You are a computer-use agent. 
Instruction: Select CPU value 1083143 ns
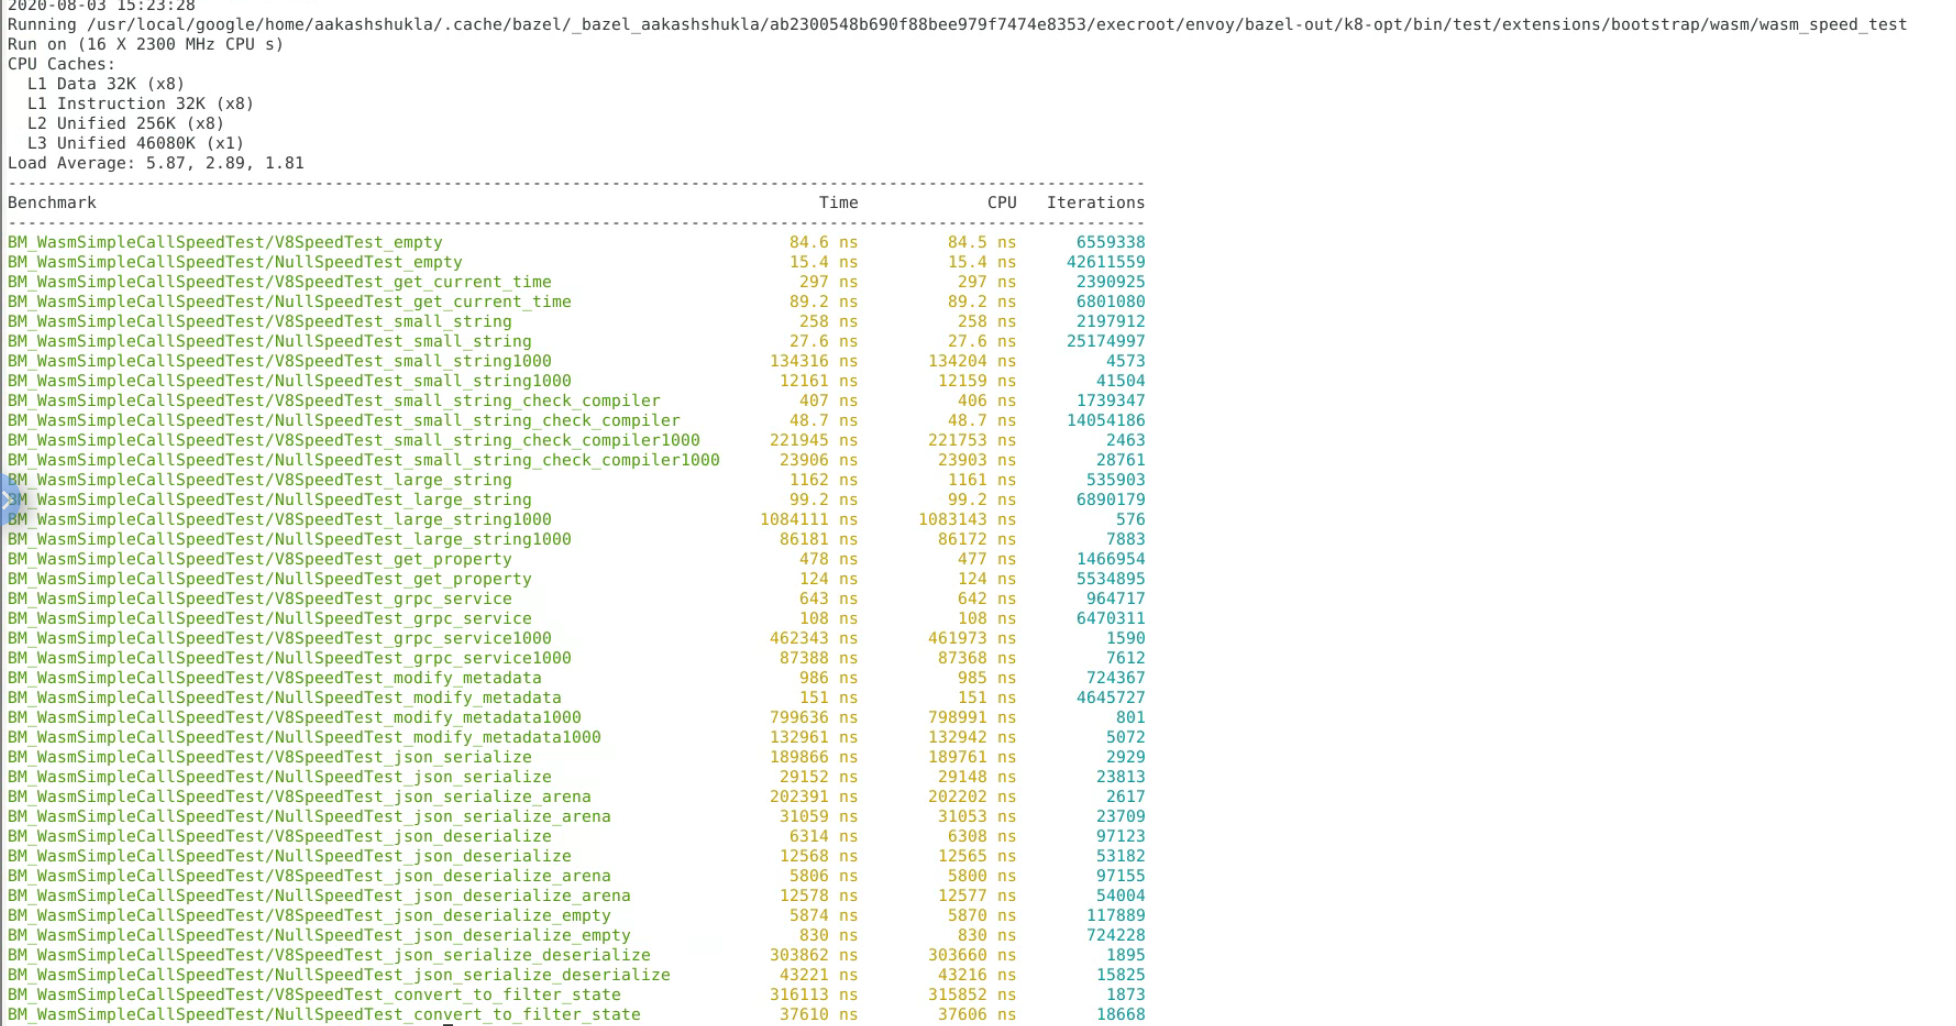point(967,519)
